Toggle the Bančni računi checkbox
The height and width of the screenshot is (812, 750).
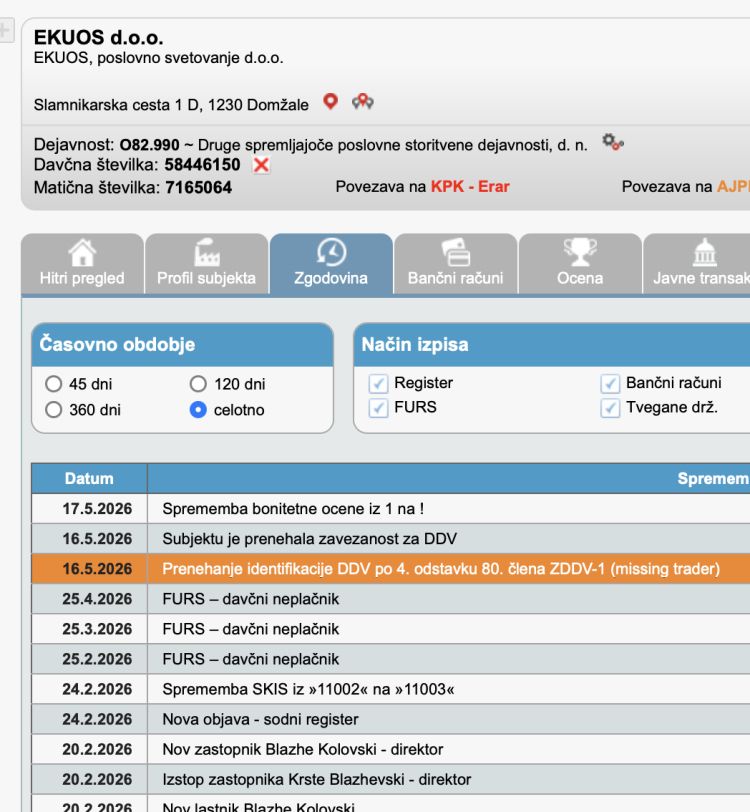pyautogui.click(x=610, y=384)
